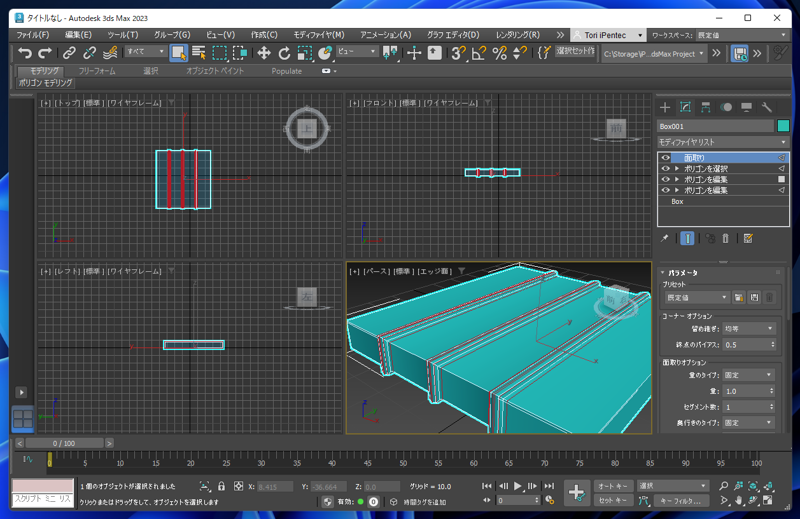
Task: Activate the Select and Scale tool
Action: pyautogui.click(x=305, y=53)
